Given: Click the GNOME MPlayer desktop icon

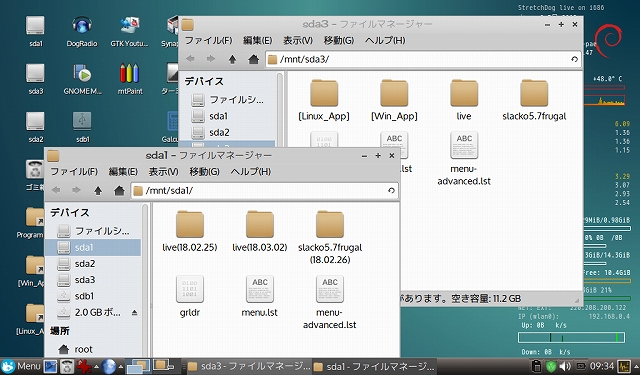Looking at the screenshot, I should coord(82,80).
